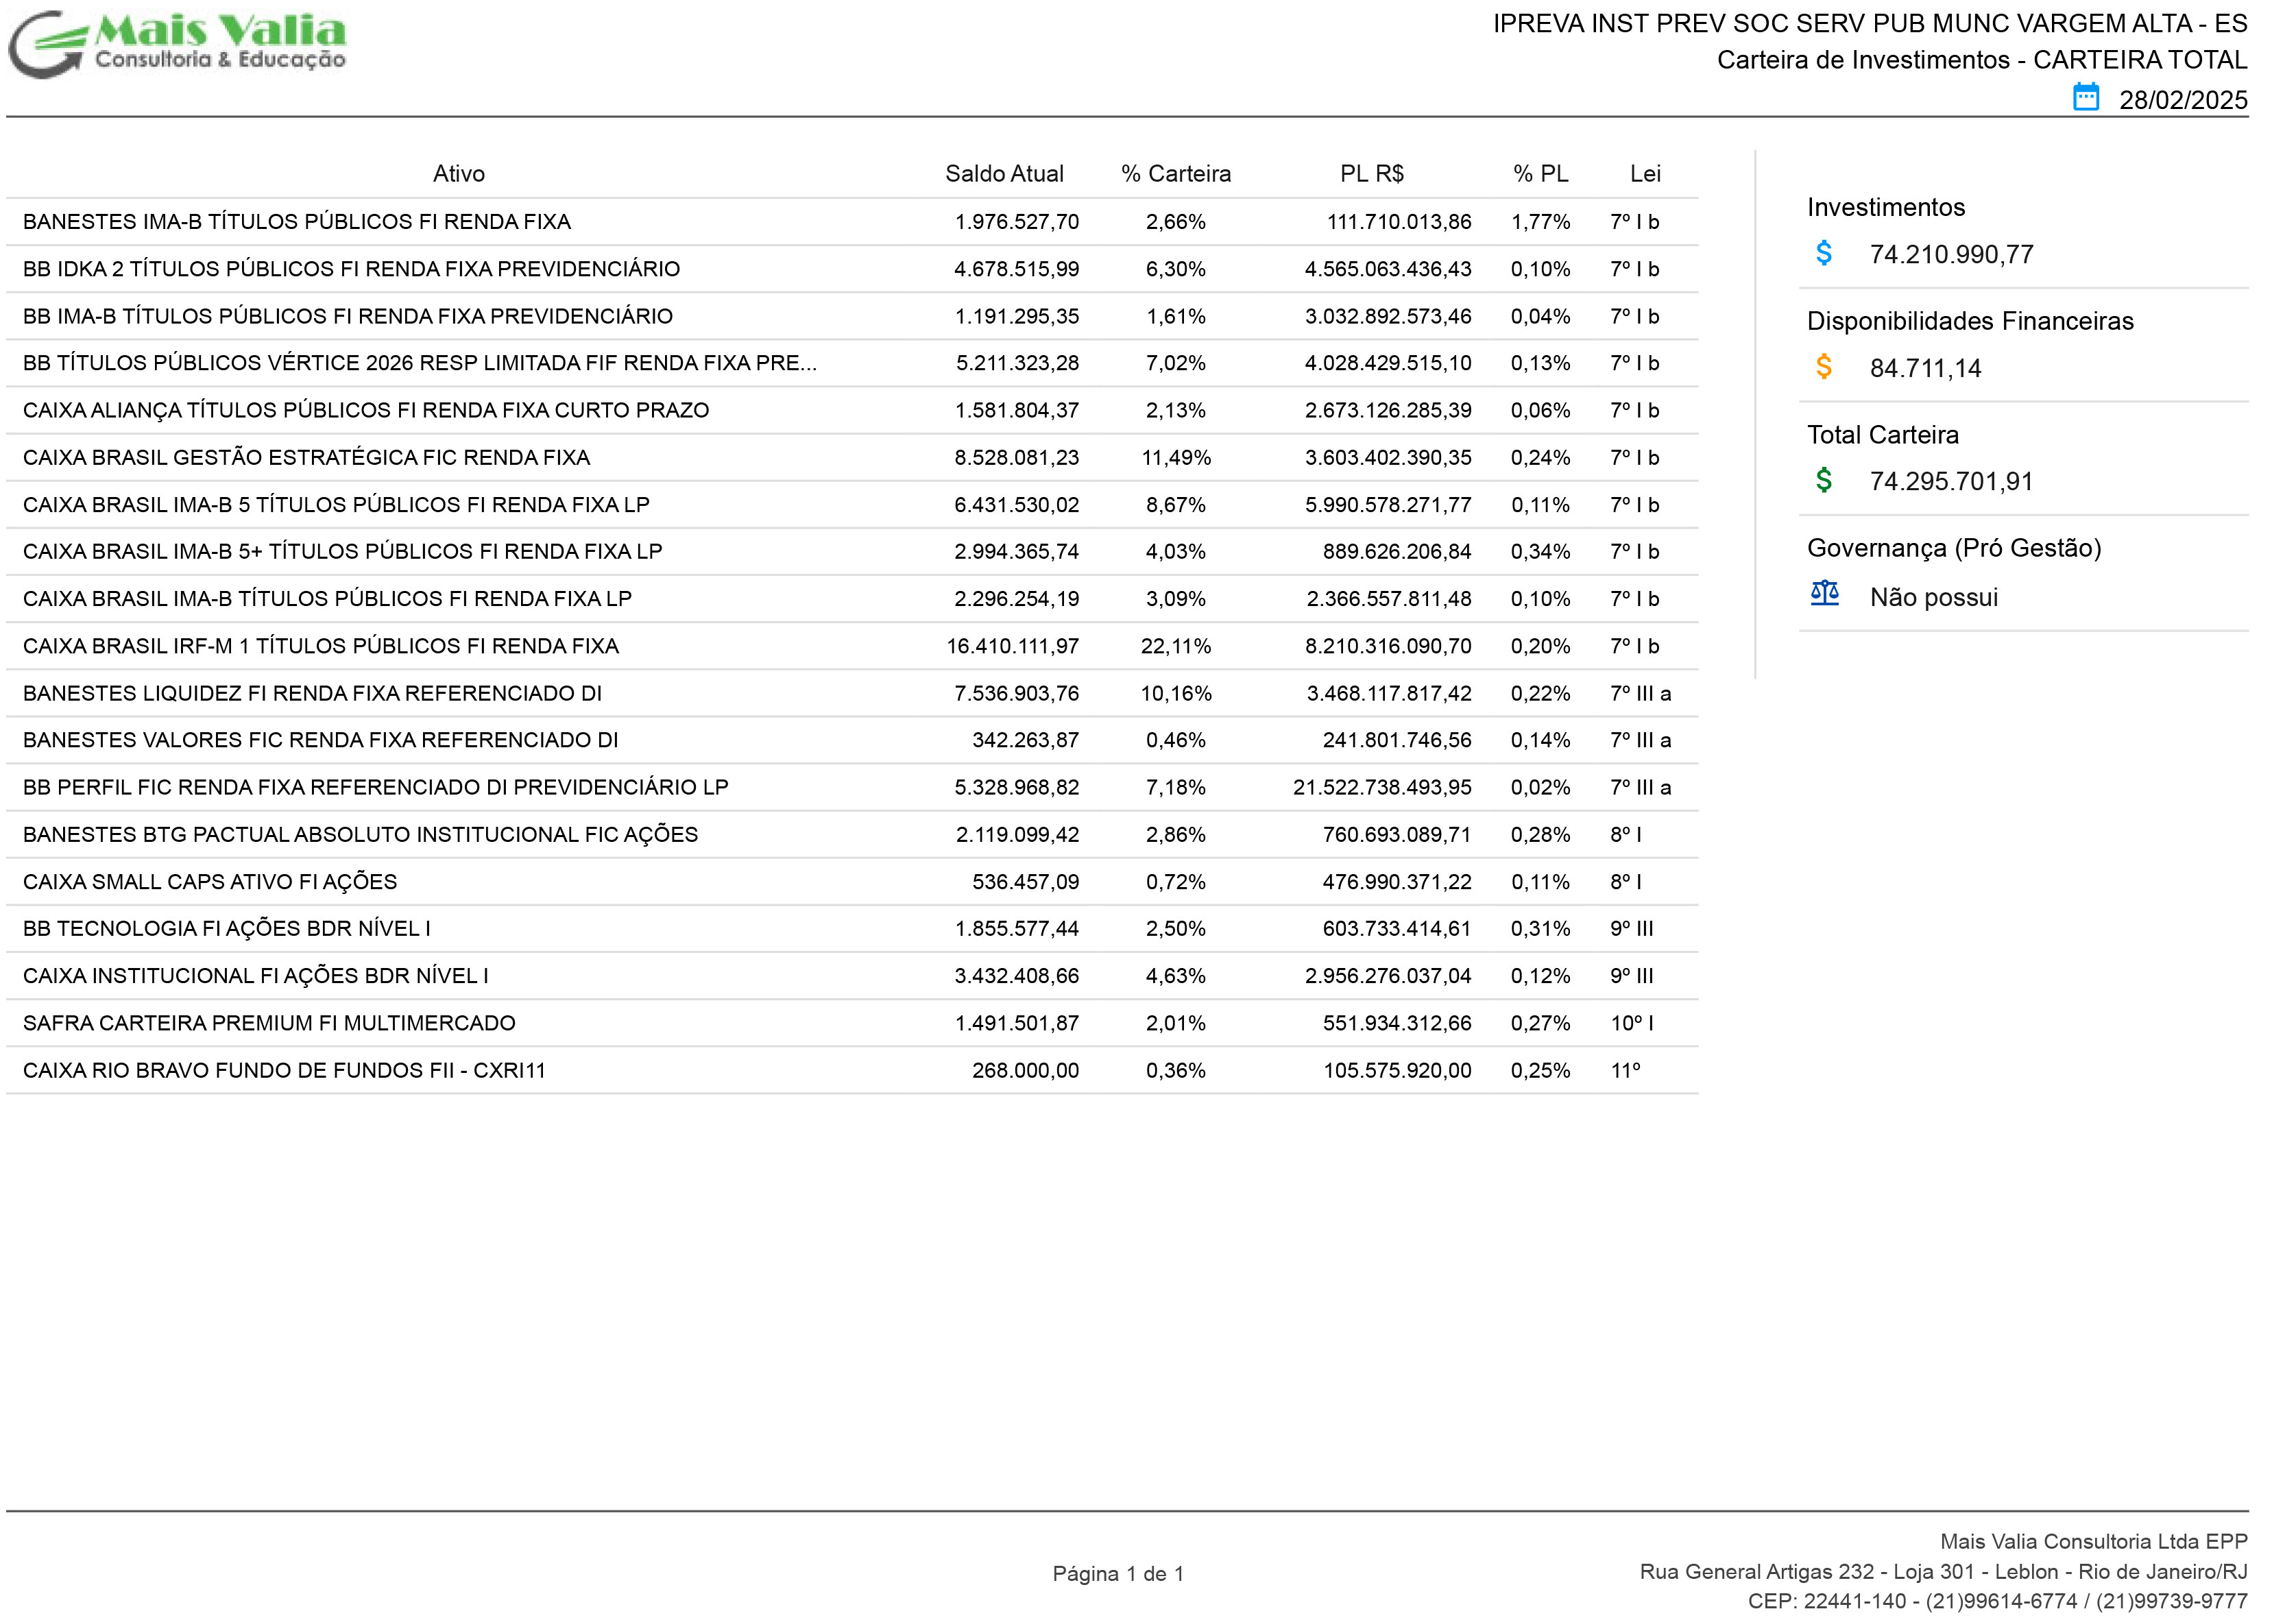Click the balance scale icon under Governança

pyautogui.click(x=1825, y=594)
